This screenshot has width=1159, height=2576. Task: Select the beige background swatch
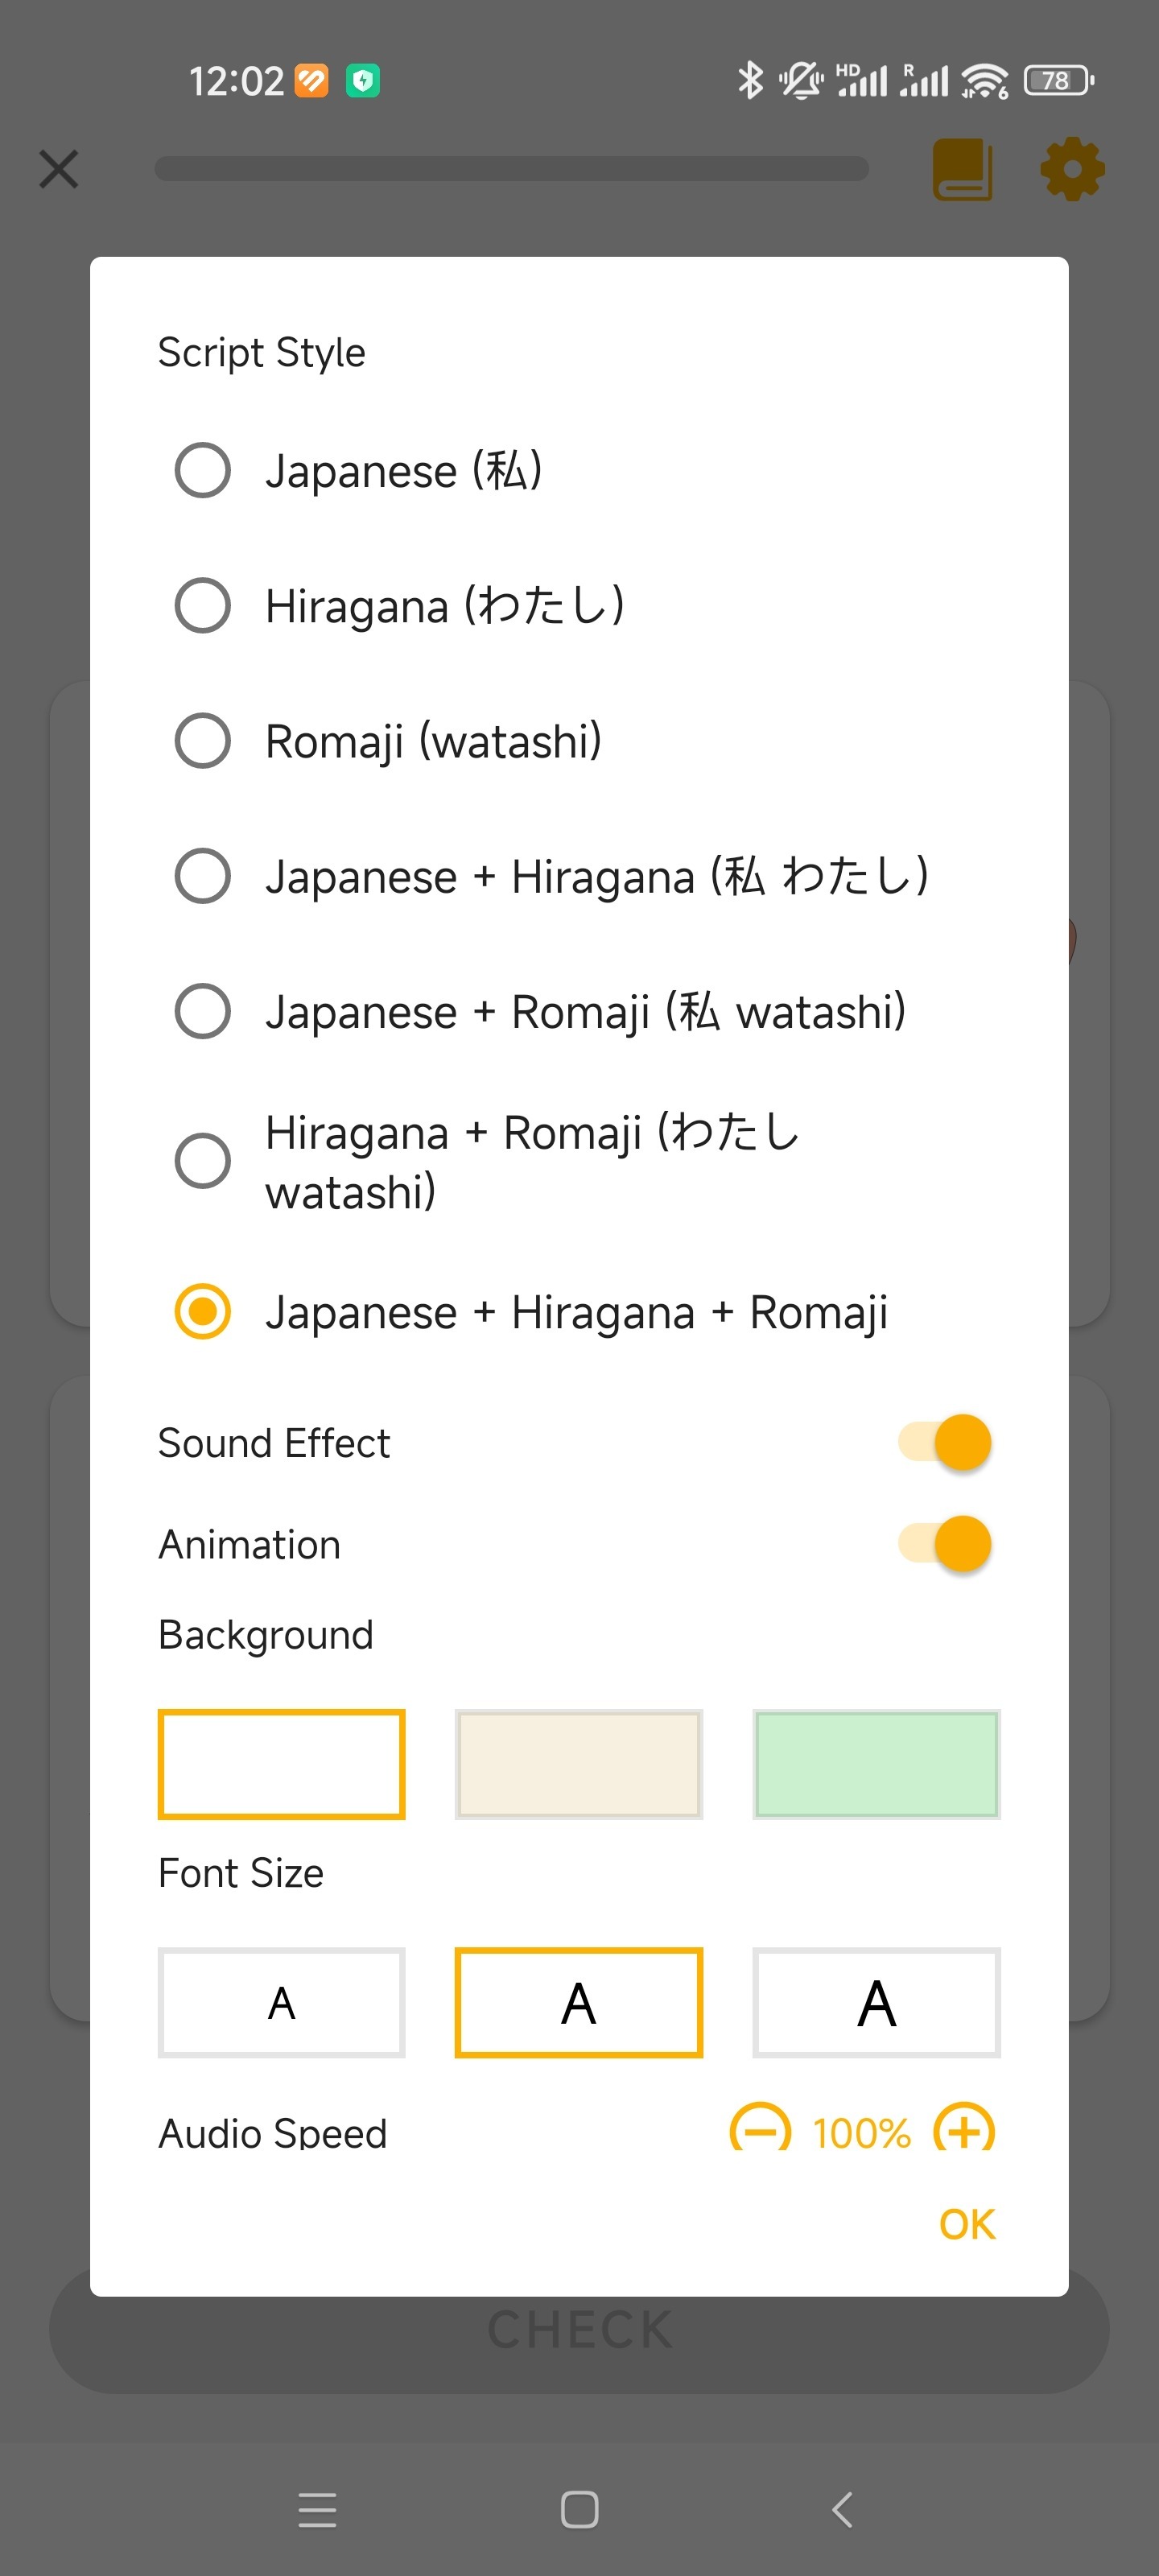pyautogui.click(x=579, y=1764)
